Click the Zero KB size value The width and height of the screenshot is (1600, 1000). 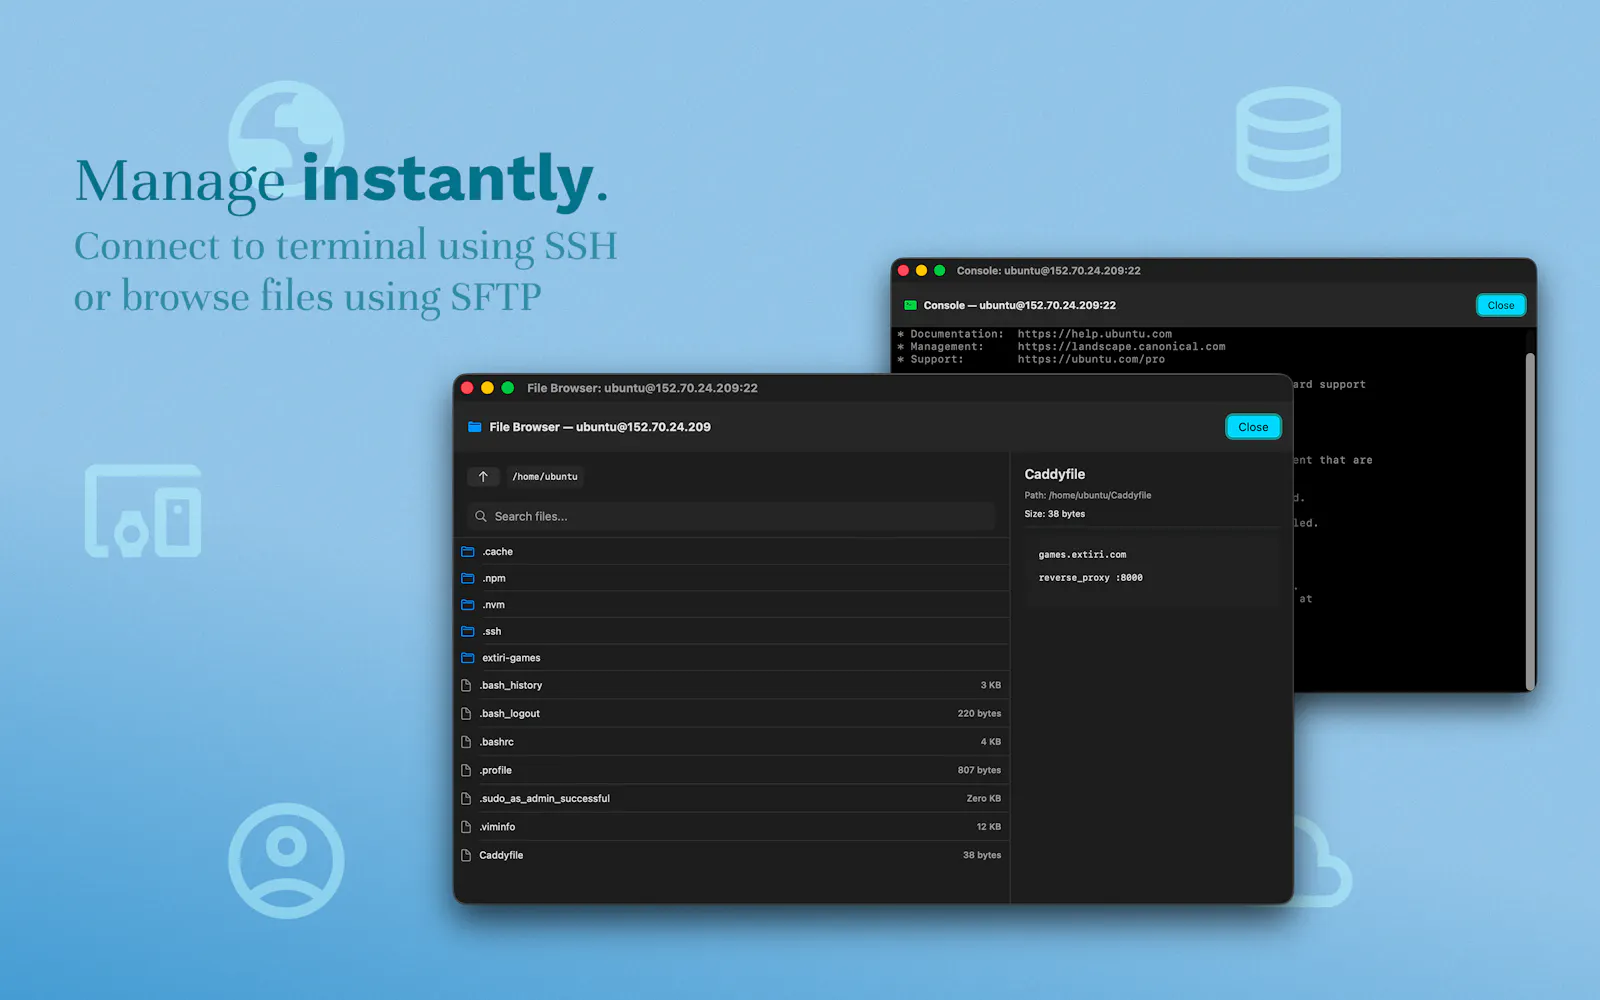pos(983,798)
